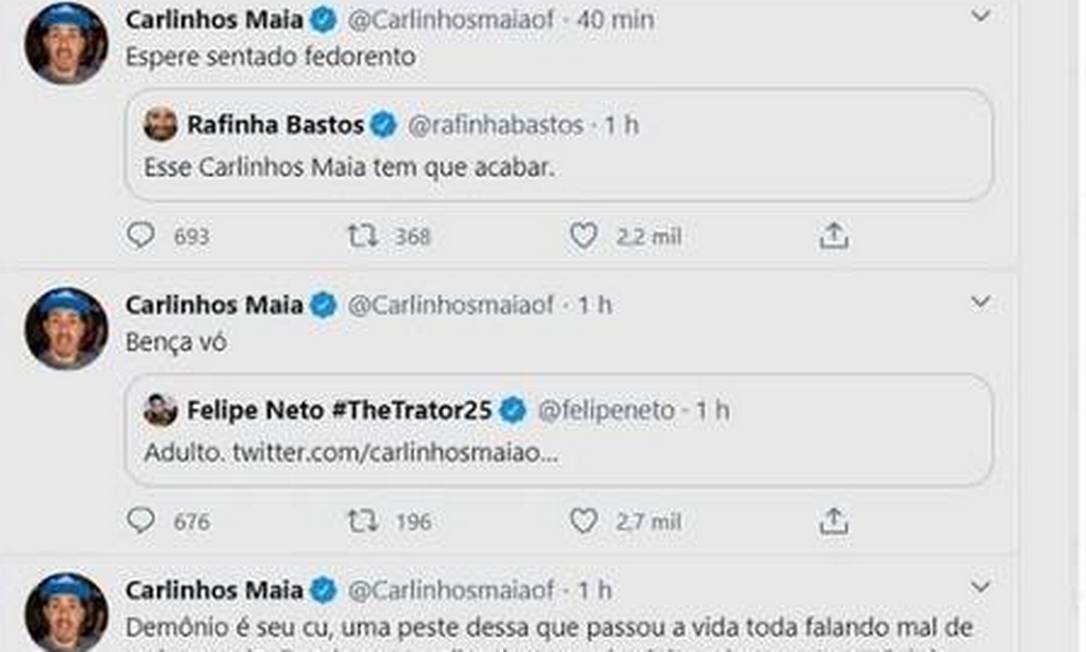Like the "Bença vó" tweet
Viewport: 1086px width, 652px height.
click(583, 521)
